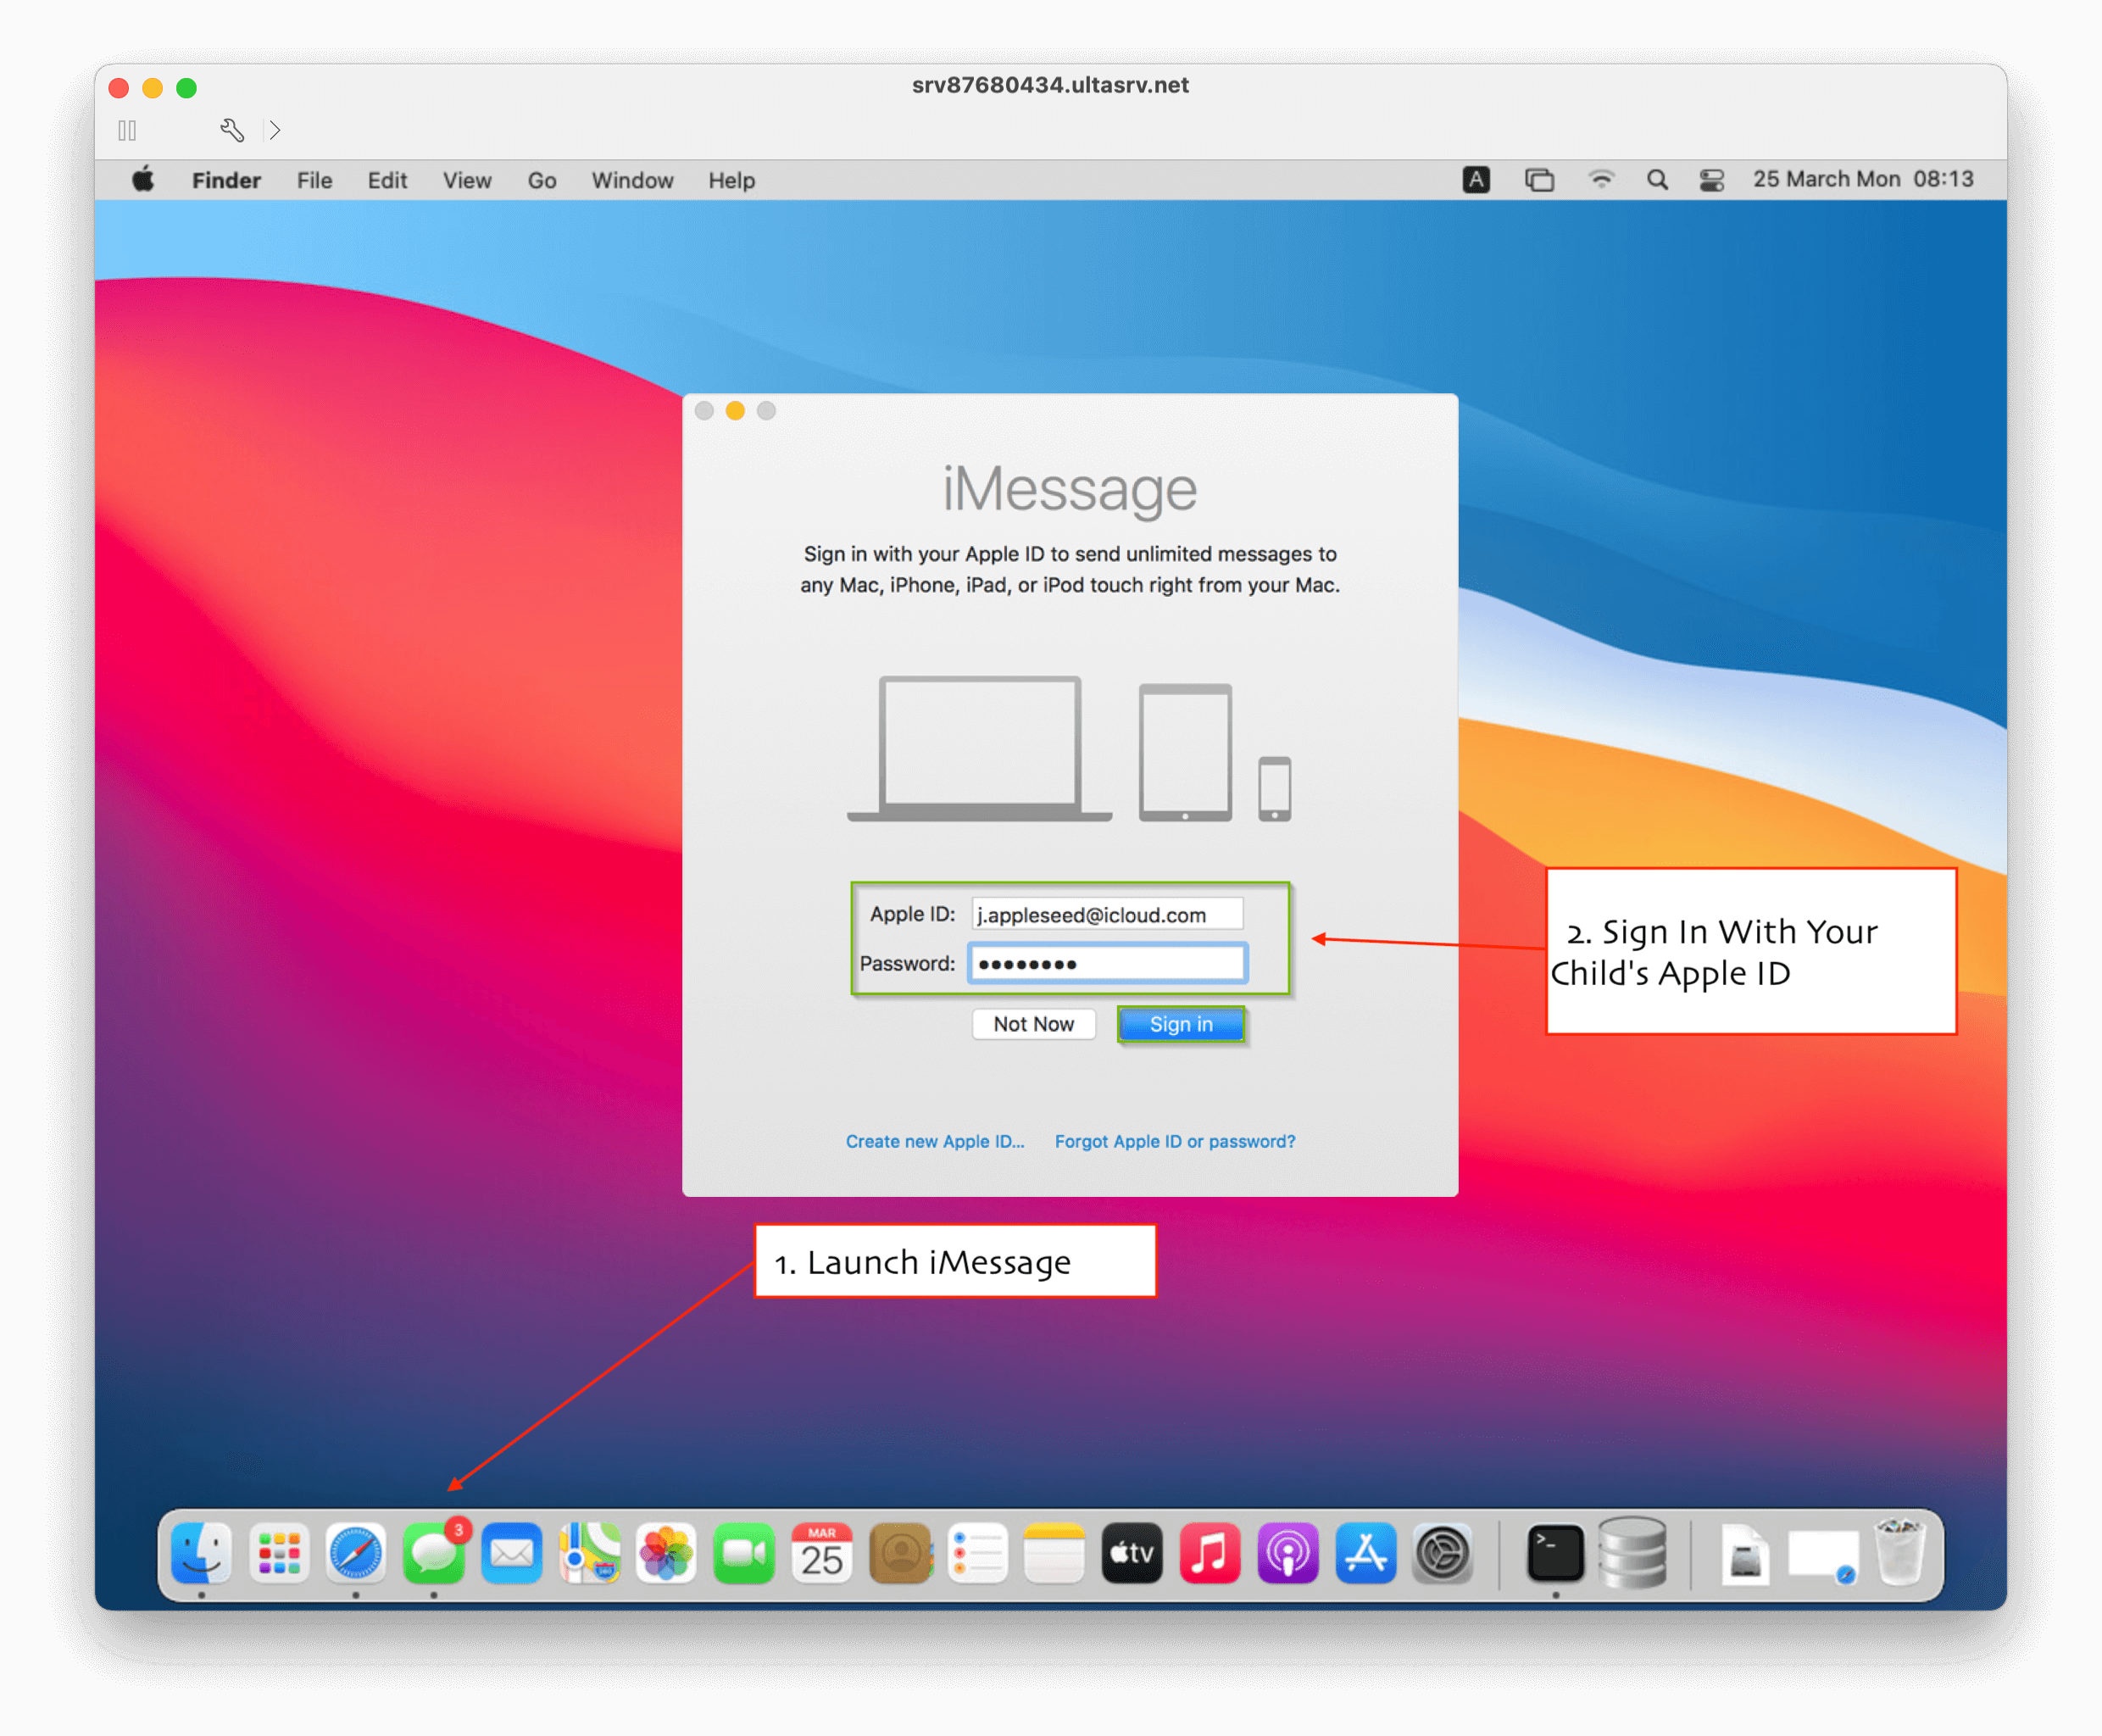Open Notes app in the Dock
Image resolution: width=2102 pixels, height=1736 pixels.
(1055, 1553)
